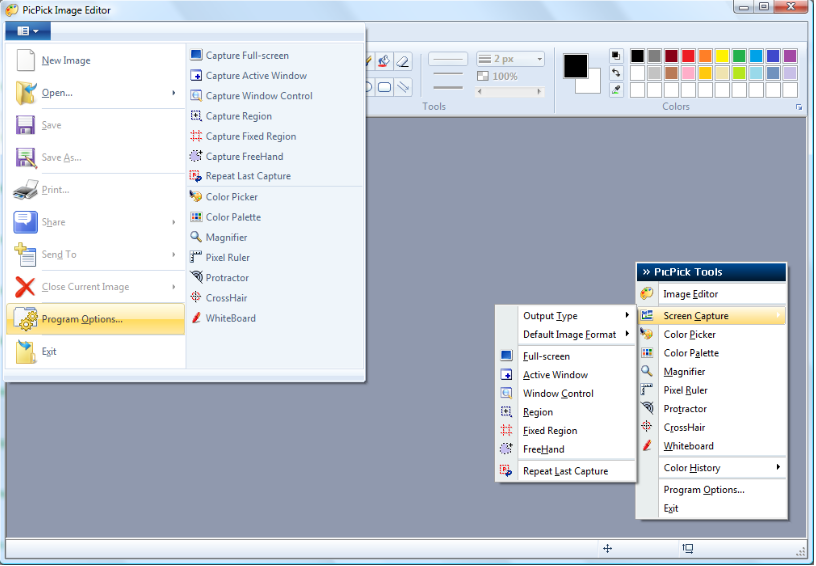Screen dimensions: 816x566
Task: Choose Window Control from the capture submenu
Action: tap(558, 393)
